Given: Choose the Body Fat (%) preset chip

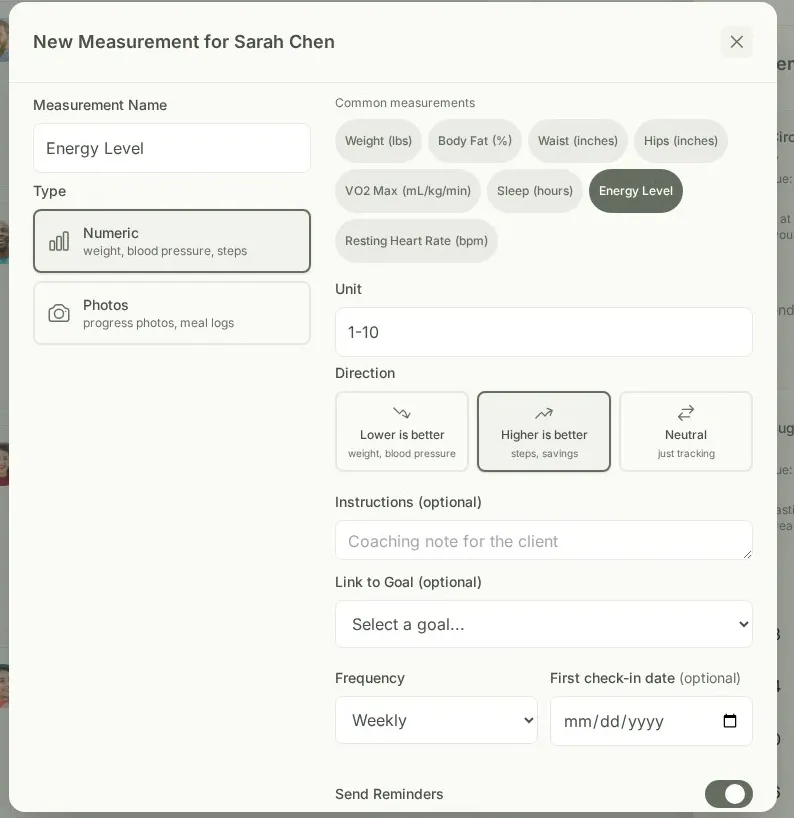Looking at the screenshot, I should coord(475,141).
